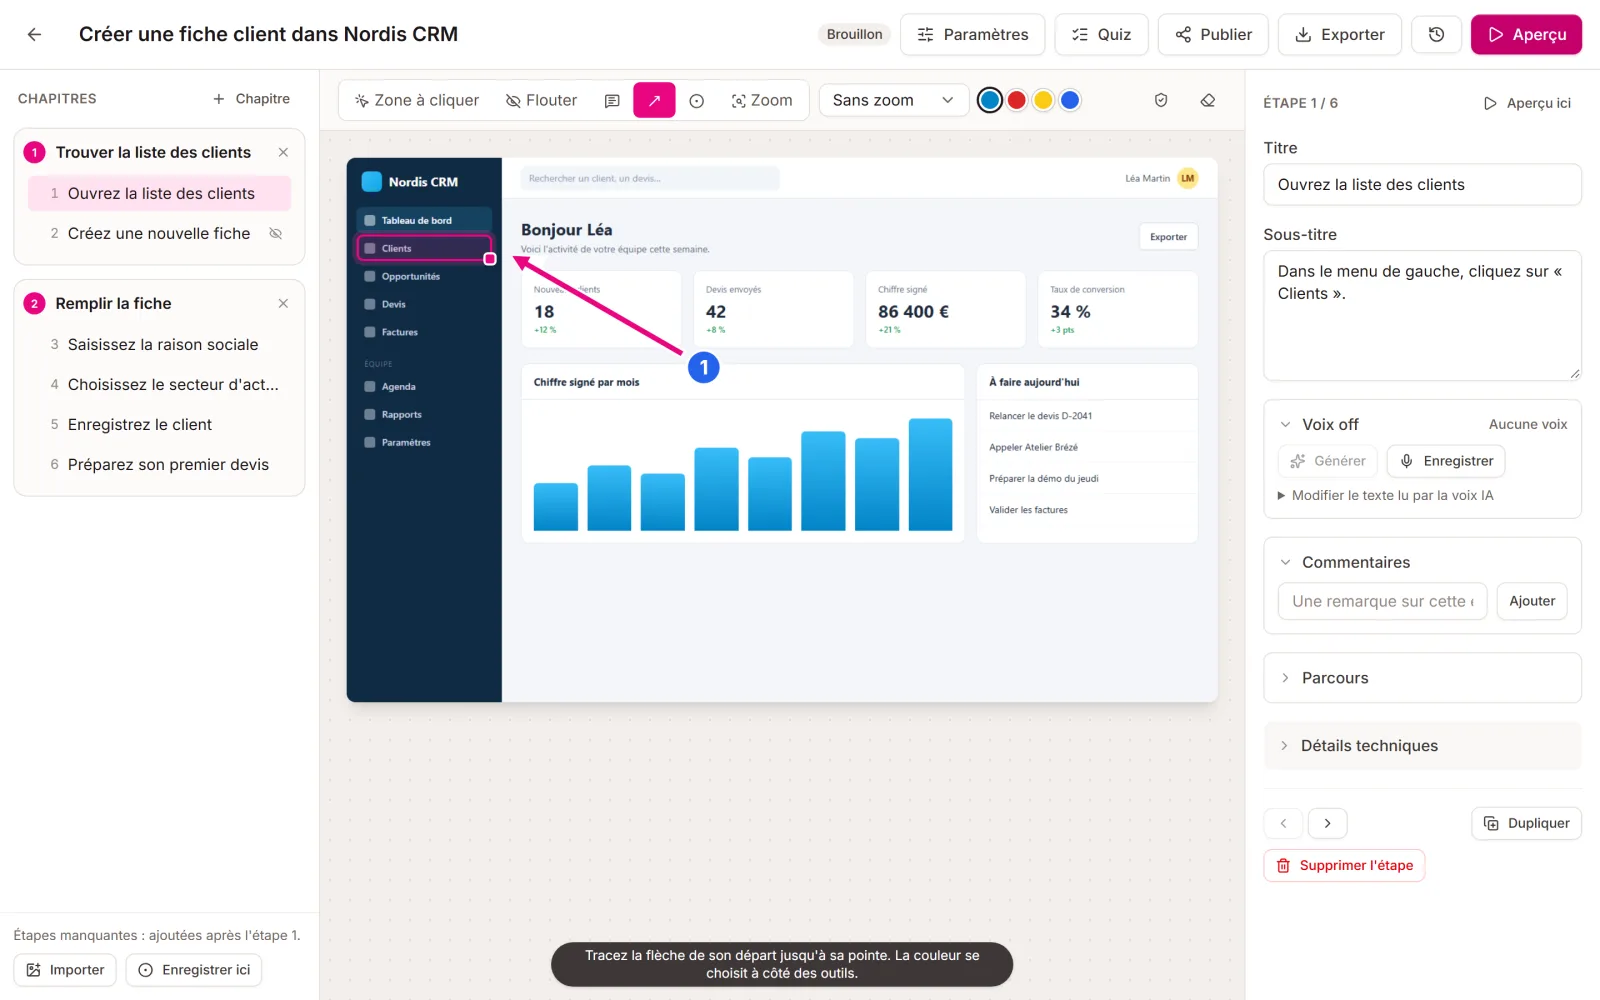Screen dimensions: 1600x1000
Task: Click the Titre input field
Action: click(x=1422, y=185)
